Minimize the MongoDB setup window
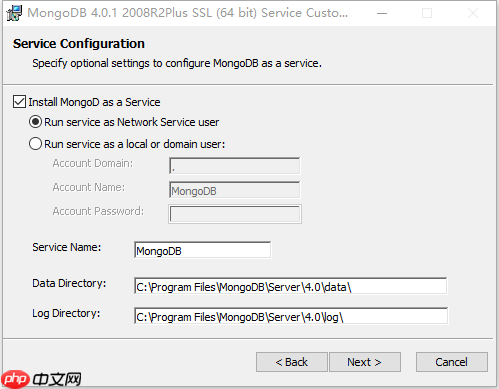 [x=382, y=13]
